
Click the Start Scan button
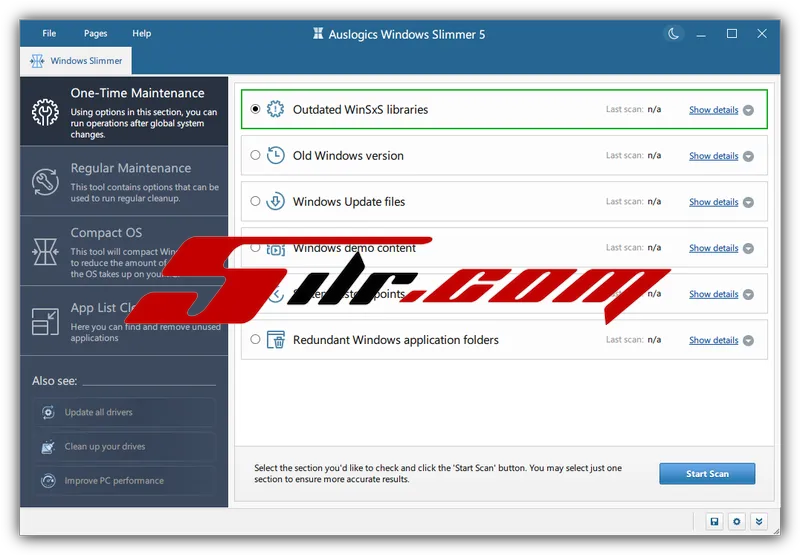click(707, 473)
